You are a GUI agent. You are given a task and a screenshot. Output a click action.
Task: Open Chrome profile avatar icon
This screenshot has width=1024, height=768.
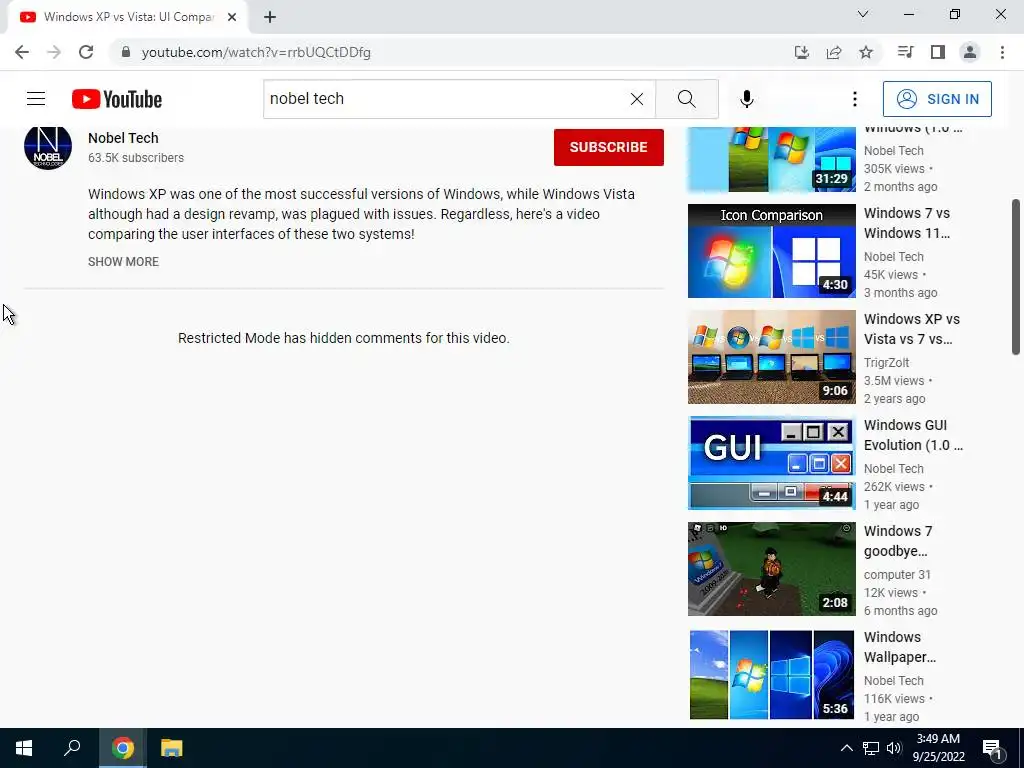pyautogui.click(x=970, y=52)
